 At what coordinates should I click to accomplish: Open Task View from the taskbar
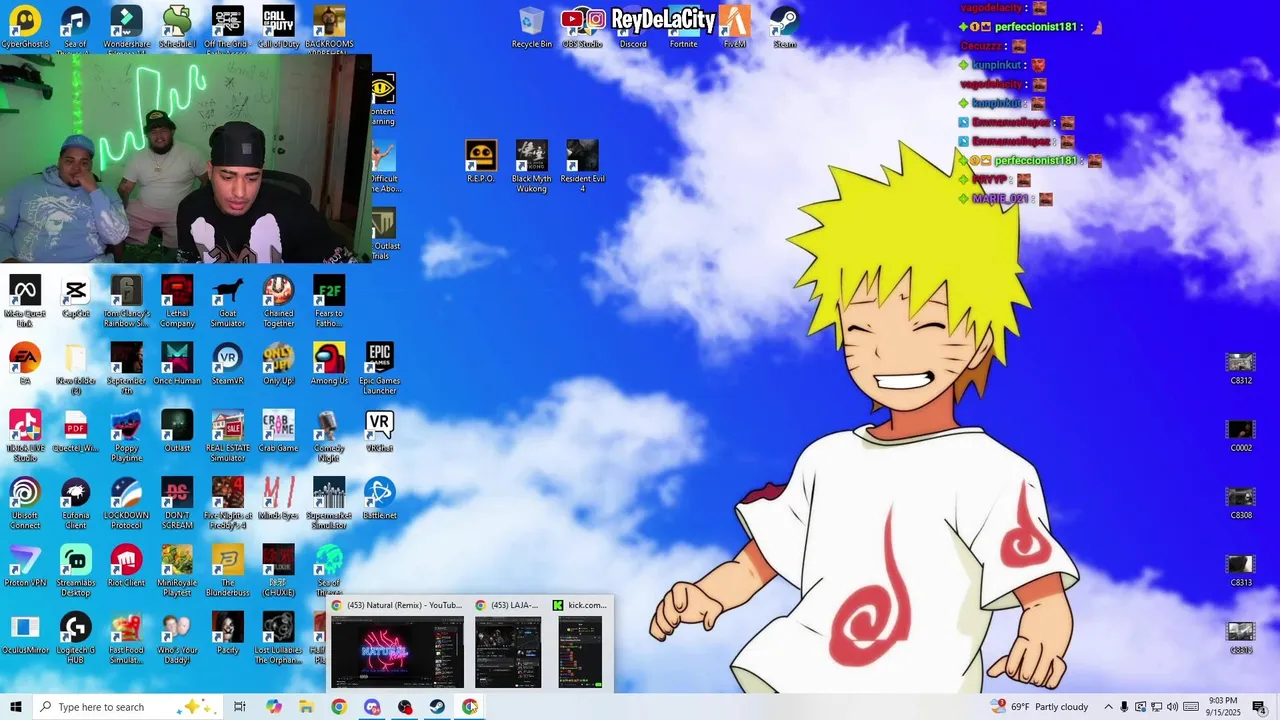(x=240, y=707)
